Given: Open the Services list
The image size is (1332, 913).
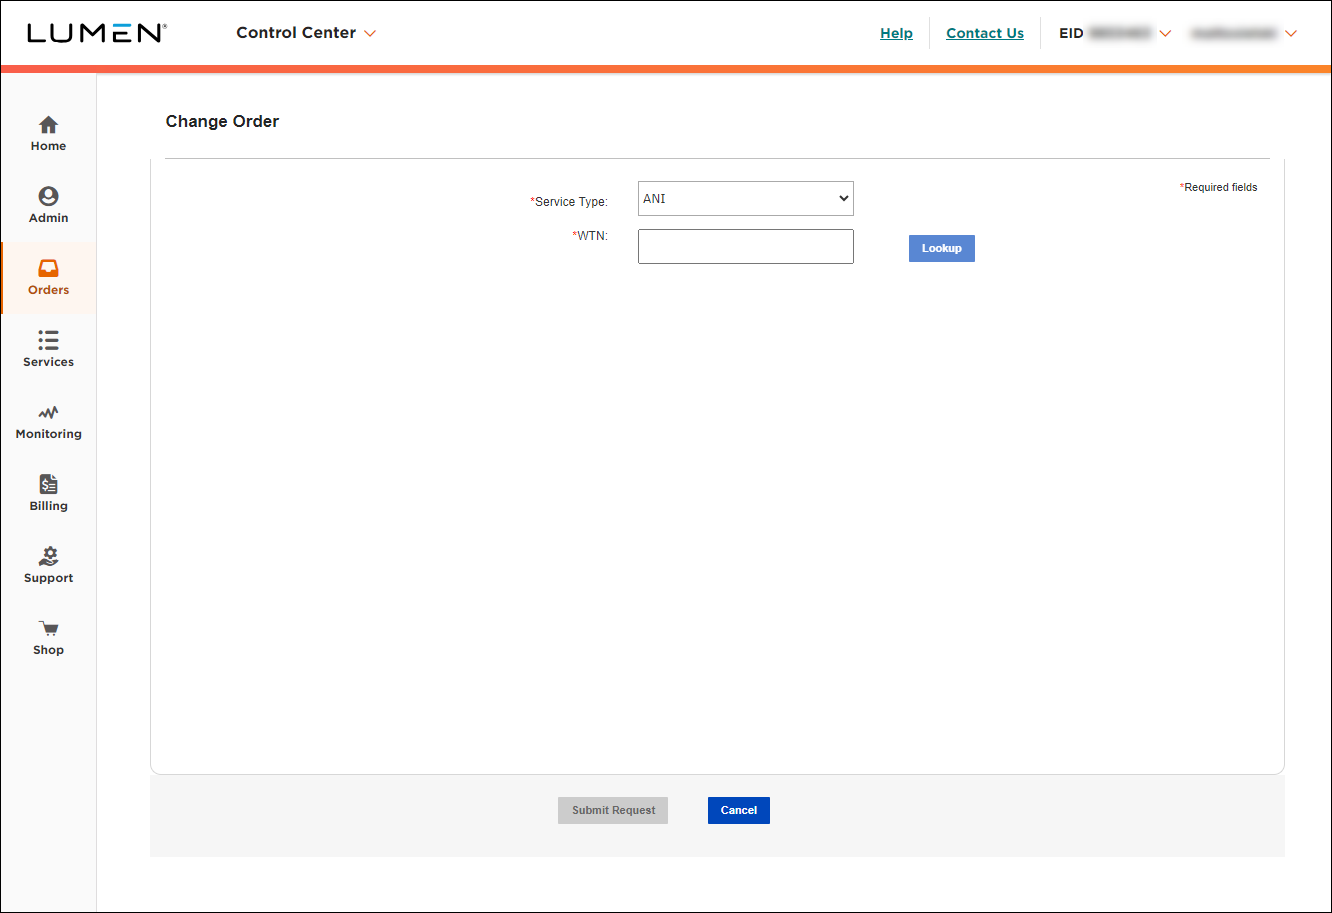Looking at the screenshot, I should [48, 350].
